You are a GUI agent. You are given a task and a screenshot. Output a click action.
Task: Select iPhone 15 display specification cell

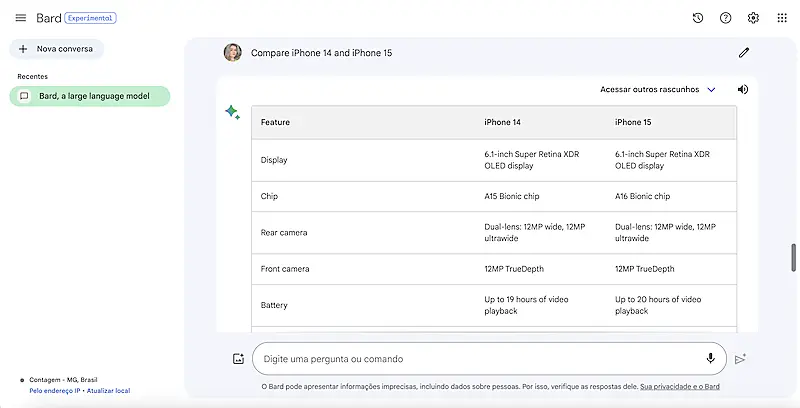point(662,160)
